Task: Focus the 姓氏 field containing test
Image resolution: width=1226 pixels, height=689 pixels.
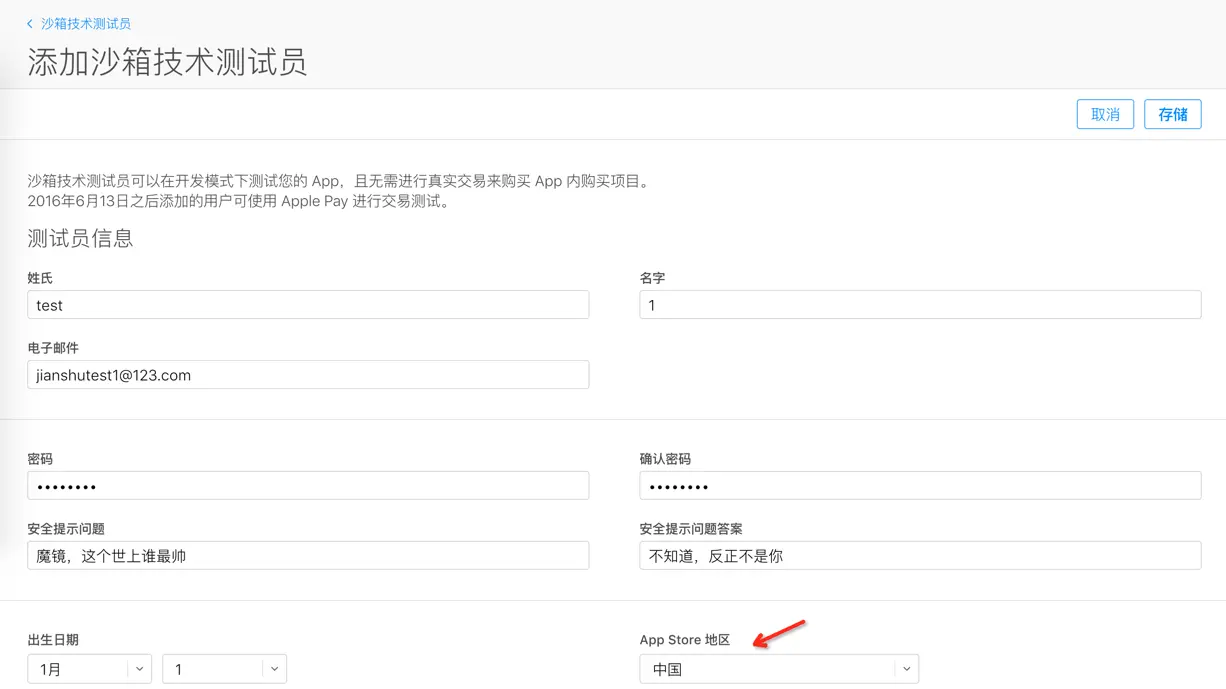Action: click(x=308, y=305)
